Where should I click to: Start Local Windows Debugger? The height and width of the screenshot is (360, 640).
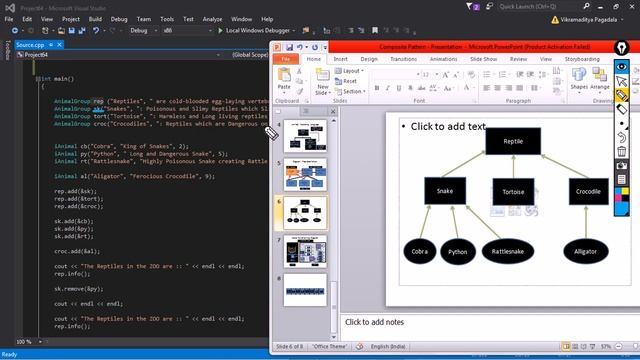256,31
